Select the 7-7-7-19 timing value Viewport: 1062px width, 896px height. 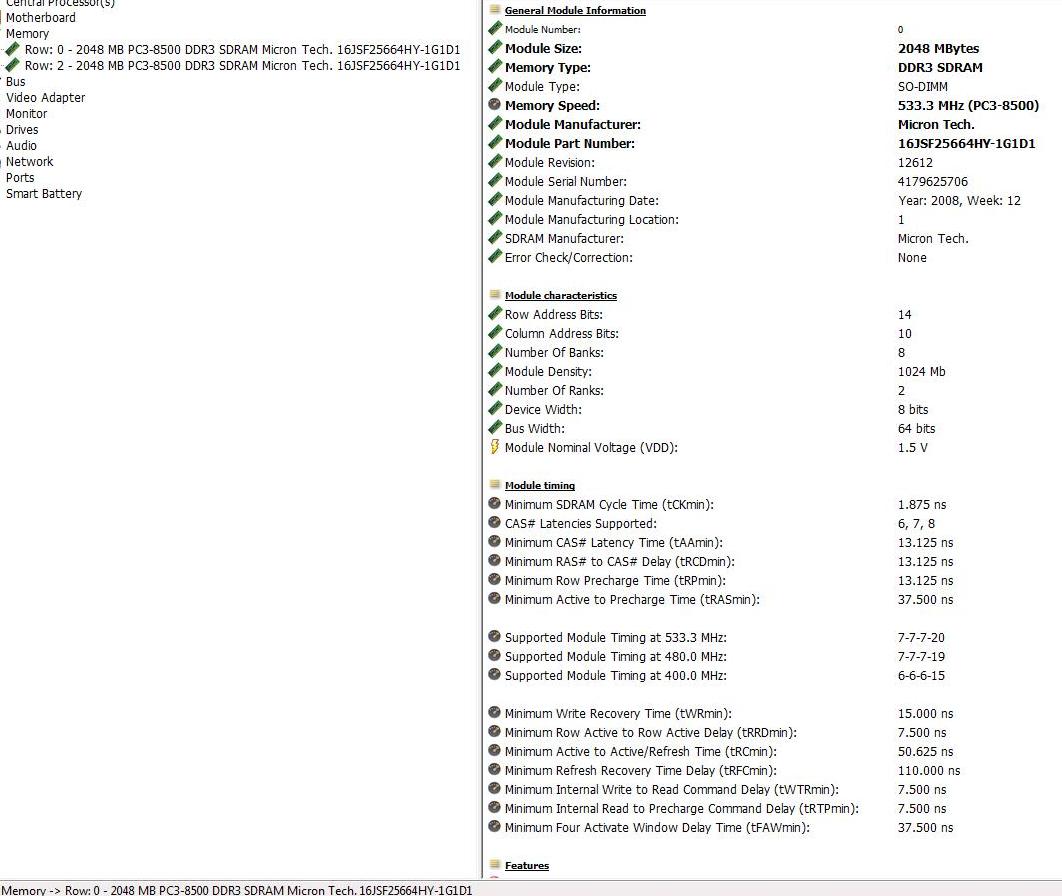pos(921,656)
